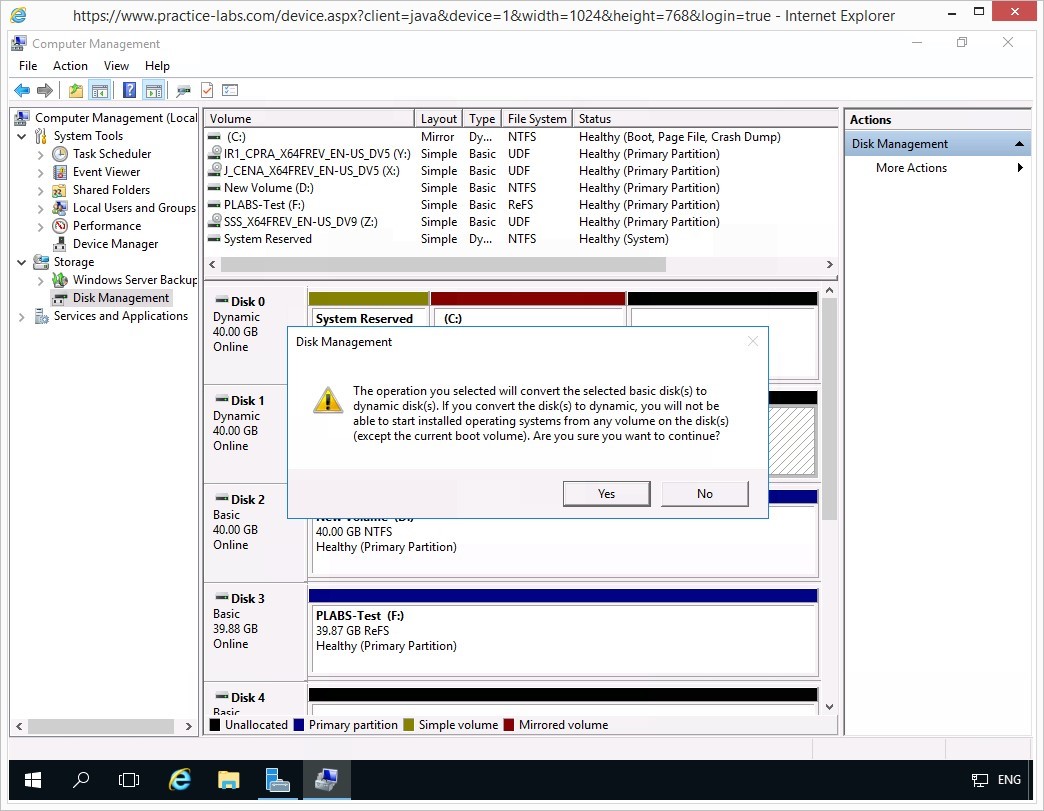Screen dimensions: 1044x811
Task: Select the Event Viewer icon in the tree
Action: (60, 172)
